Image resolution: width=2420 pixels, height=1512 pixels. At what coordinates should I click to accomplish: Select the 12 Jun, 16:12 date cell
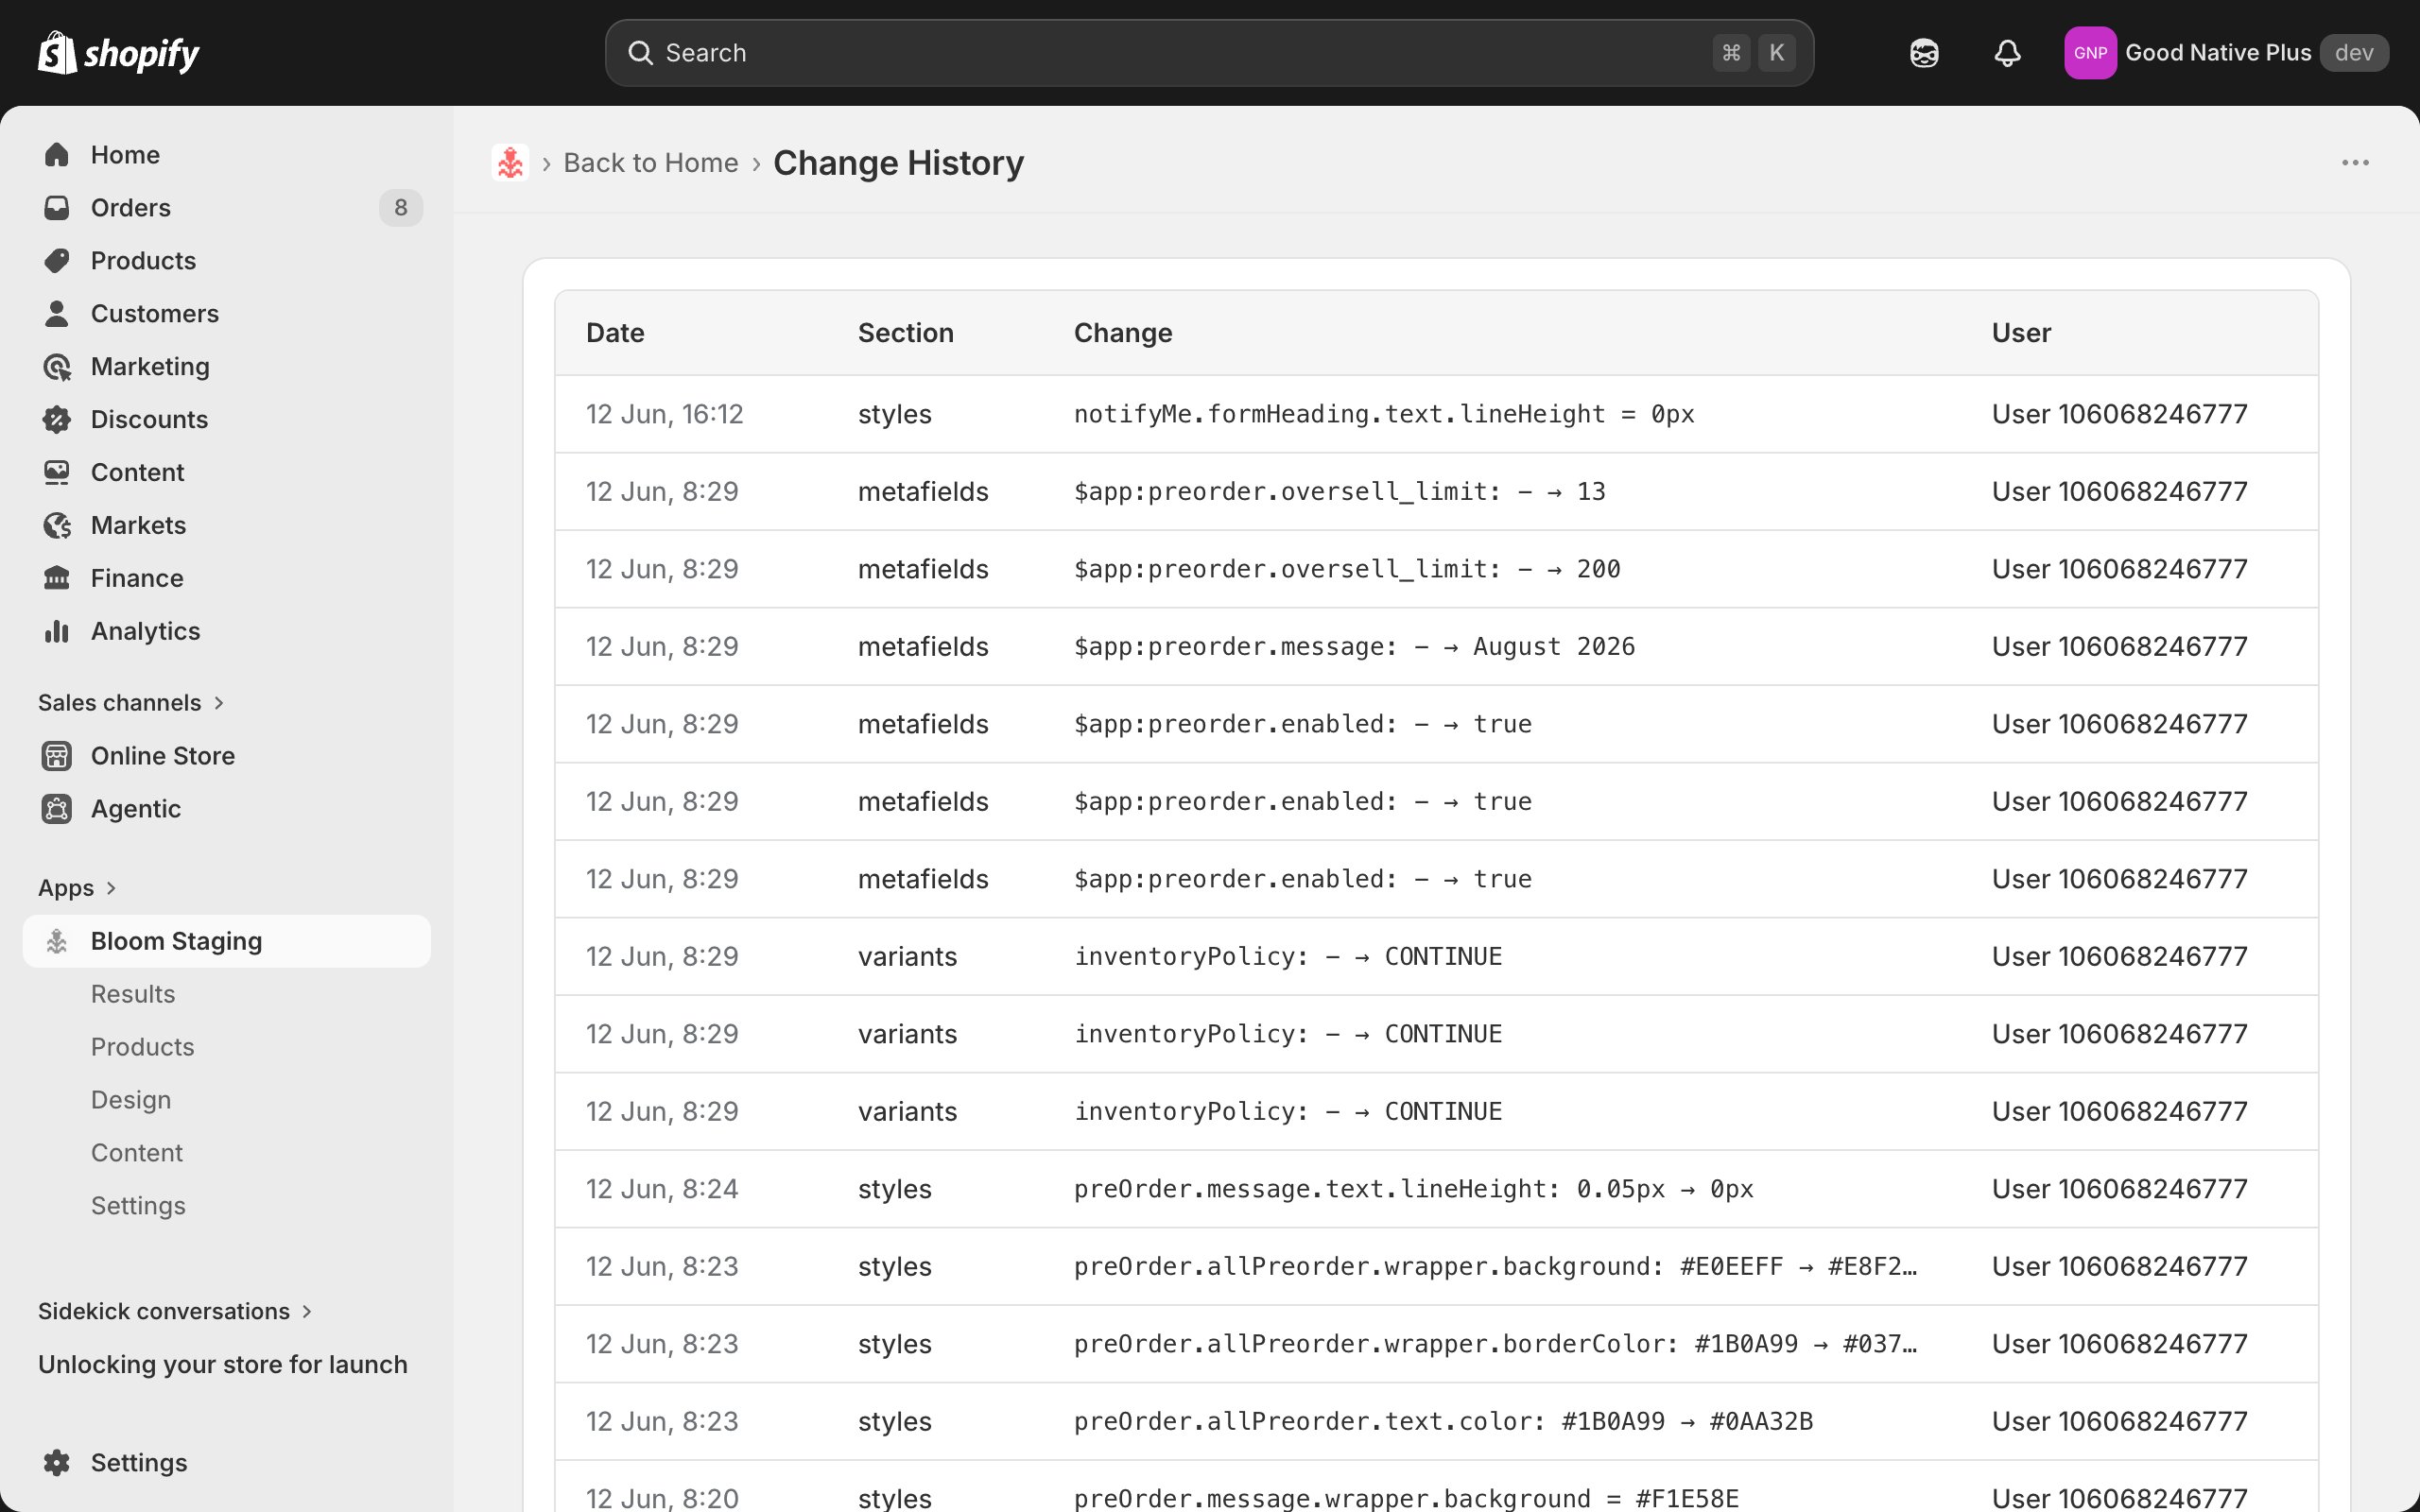coord(665,415)
